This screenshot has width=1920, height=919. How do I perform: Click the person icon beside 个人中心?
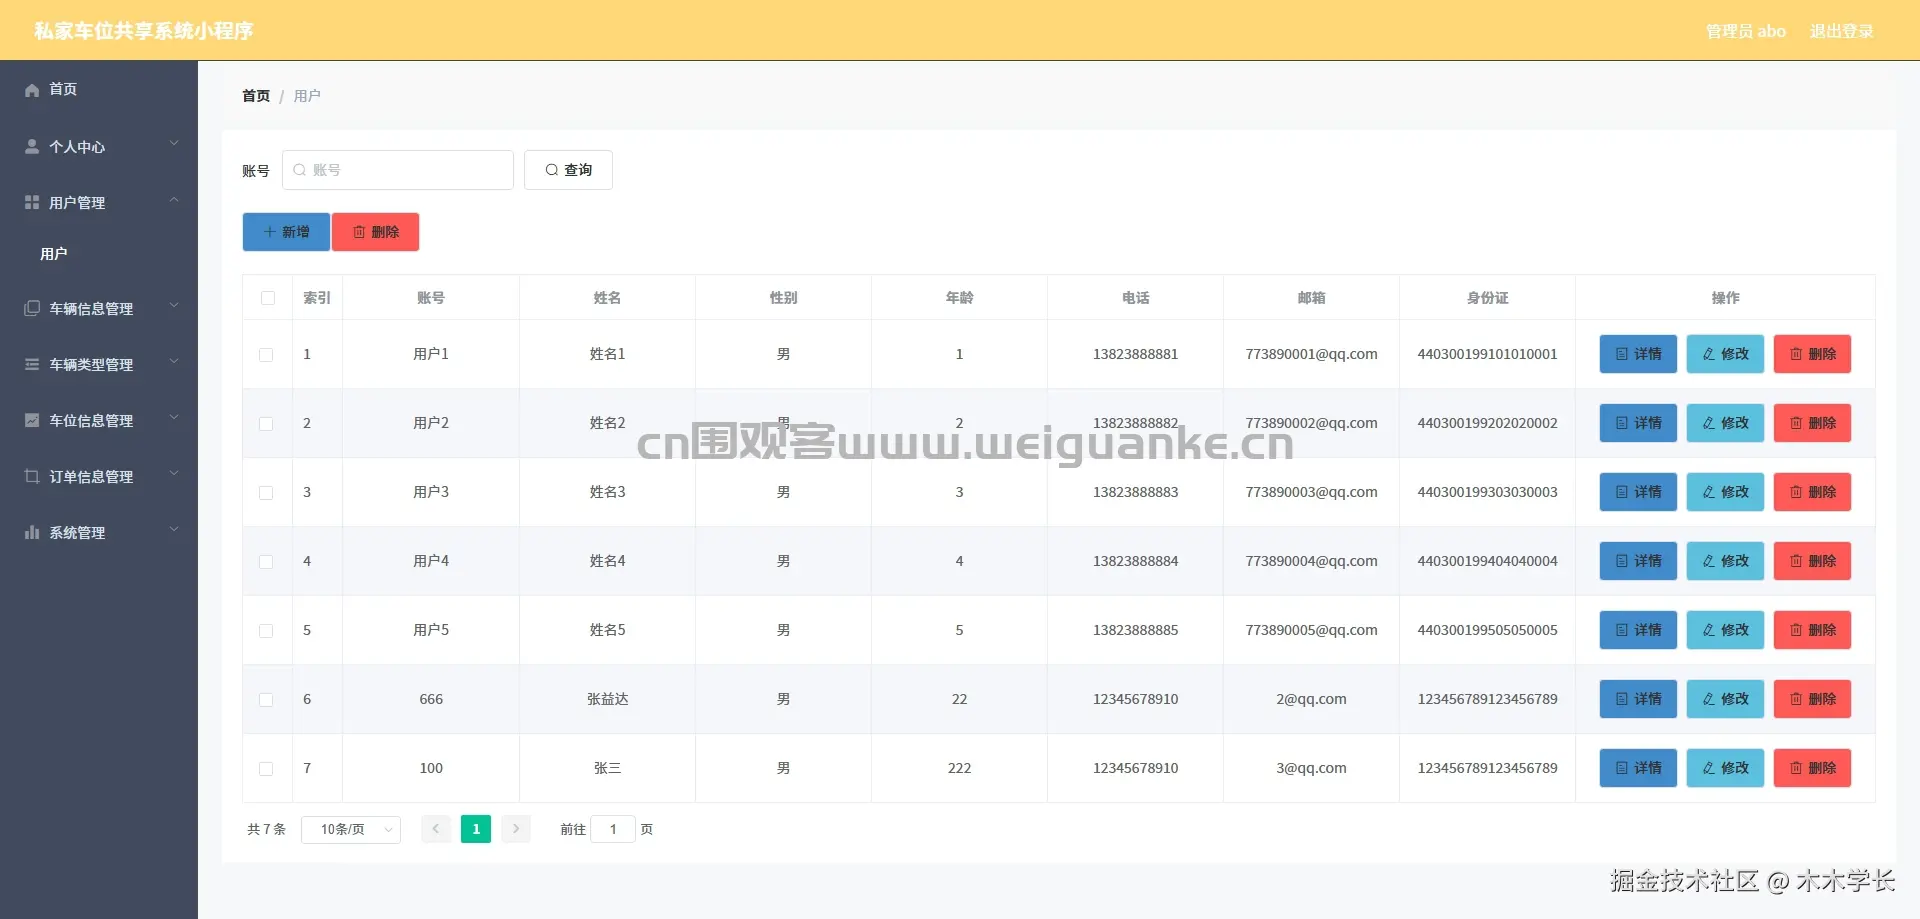click(x=32, y=146)
